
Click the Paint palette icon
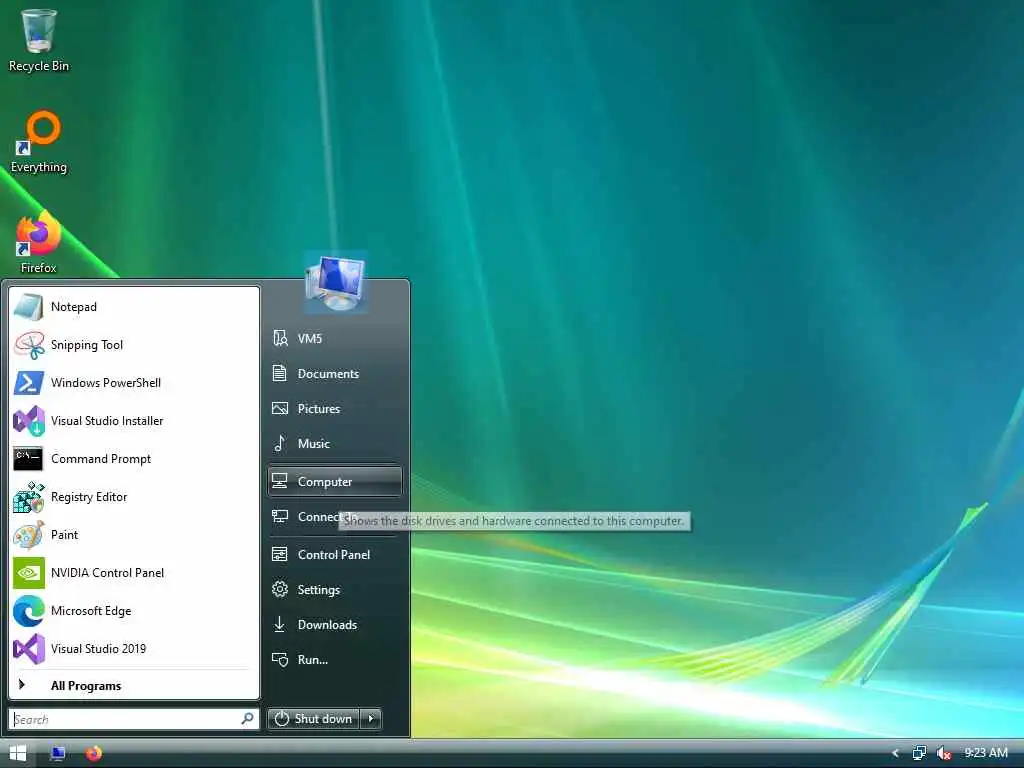(x=28, y=535)
